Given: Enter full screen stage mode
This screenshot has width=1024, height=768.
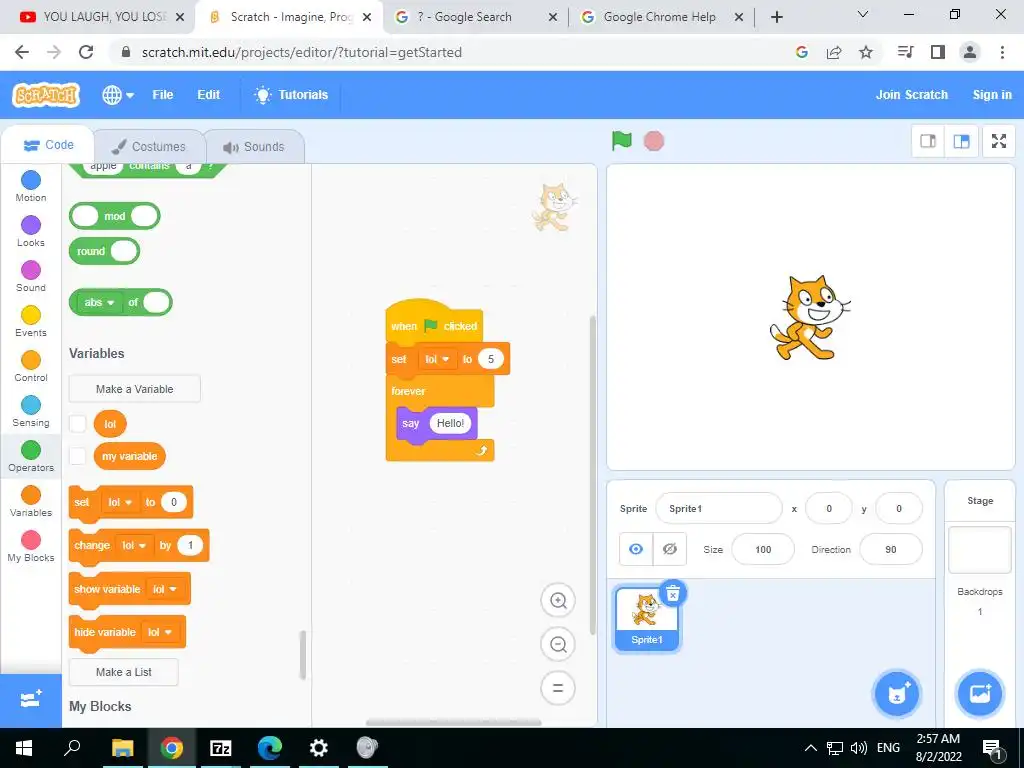Looking at the screenshot, I should [999, 141].
